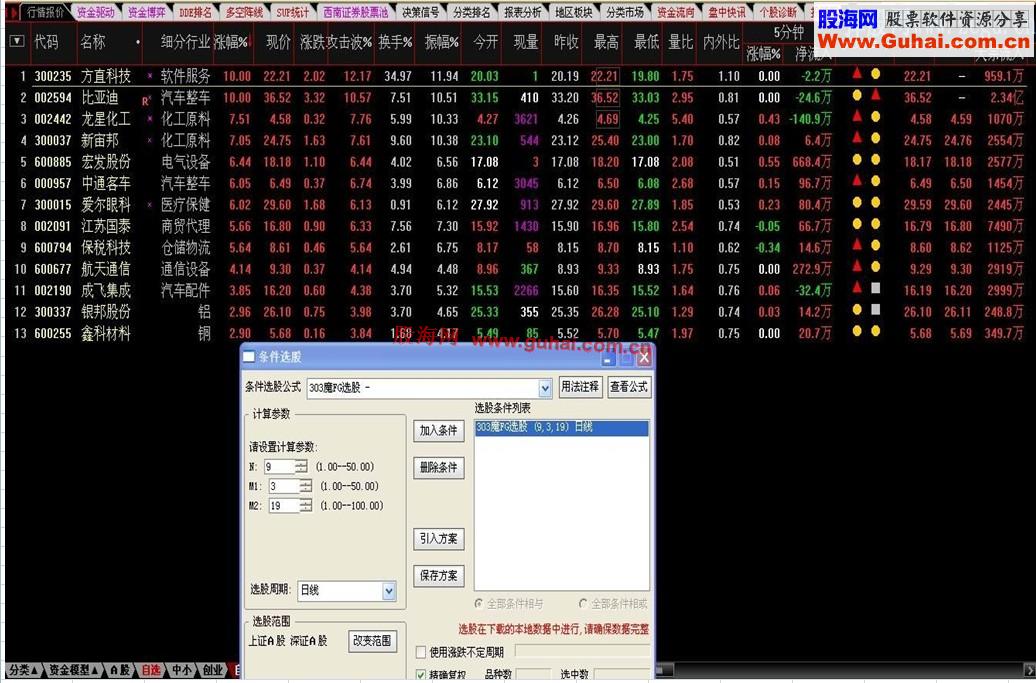Screen dimensions: 1036x683
Task: Switch to the DDE排名 tab
Action: coord(196,12)
